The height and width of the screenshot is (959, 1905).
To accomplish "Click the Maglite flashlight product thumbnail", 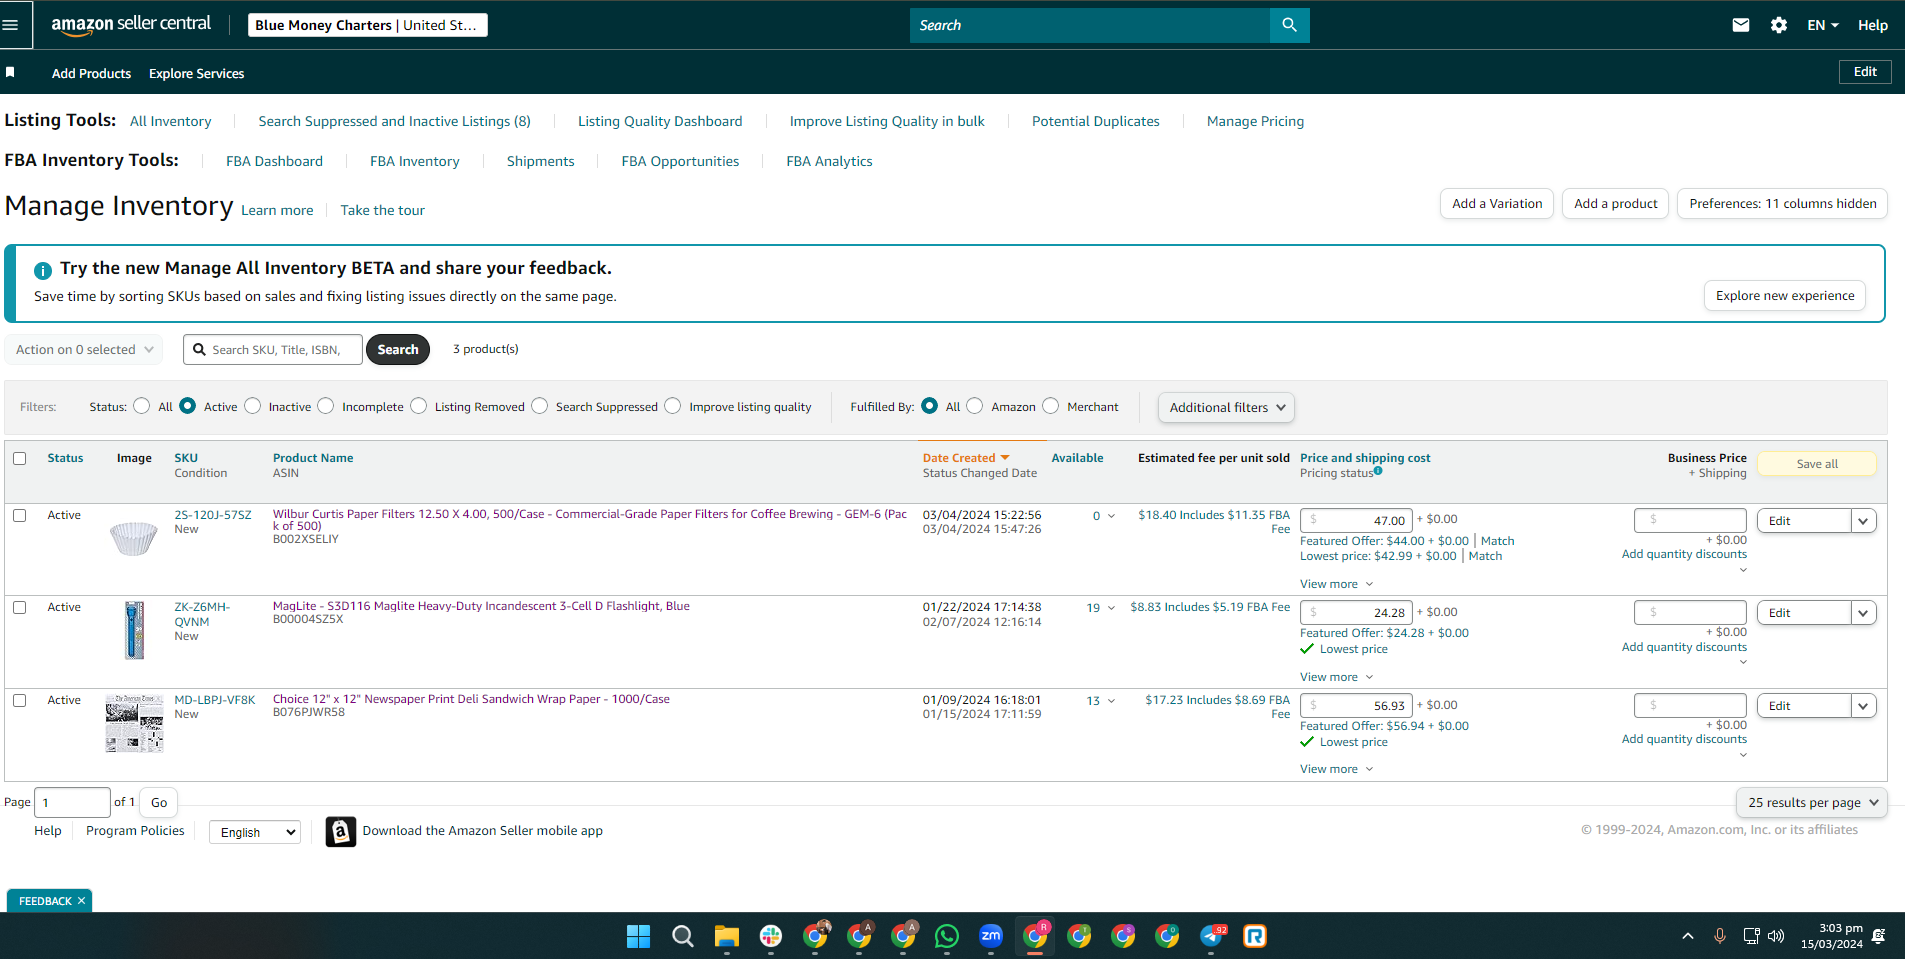I will coord(134,630).
